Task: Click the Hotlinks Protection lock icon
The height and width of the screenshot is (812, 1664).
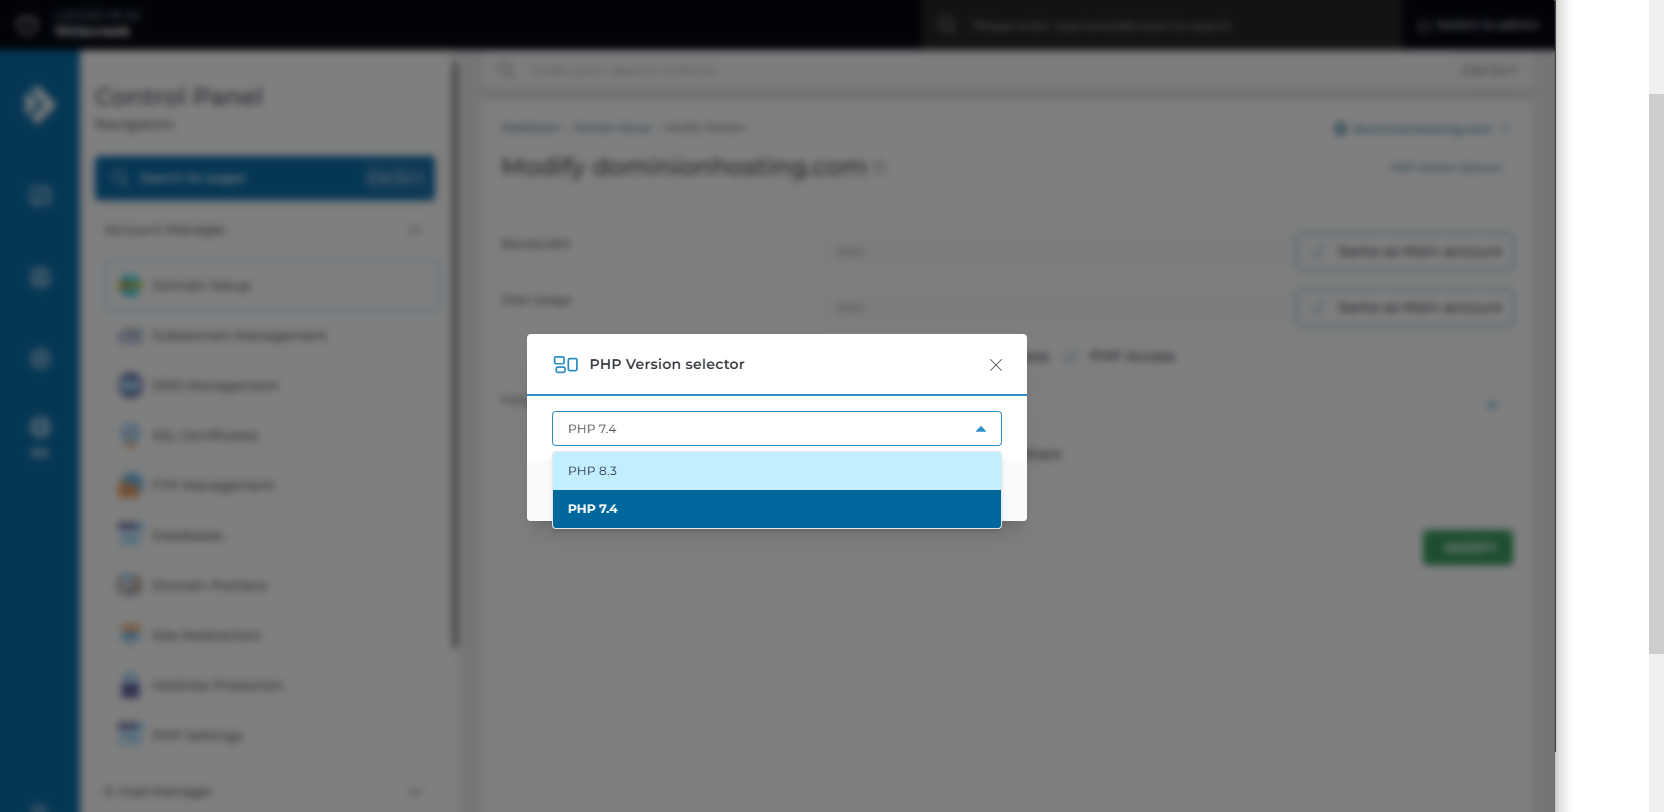Action: click(x=130, y=686)
